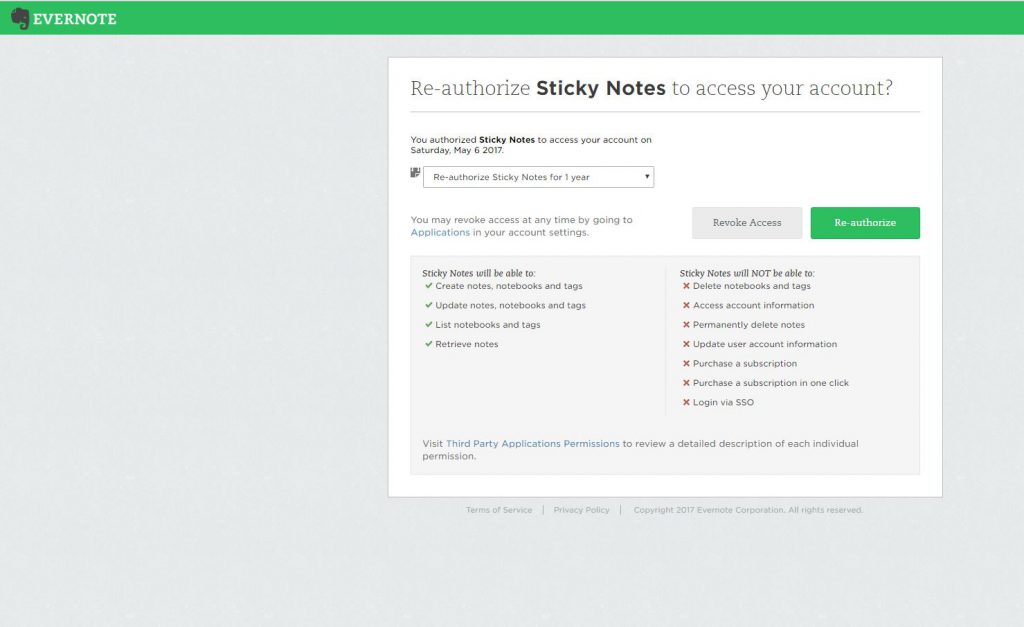Click the checkmark beside Create notes, notebooks and tags

click(430, 287)
